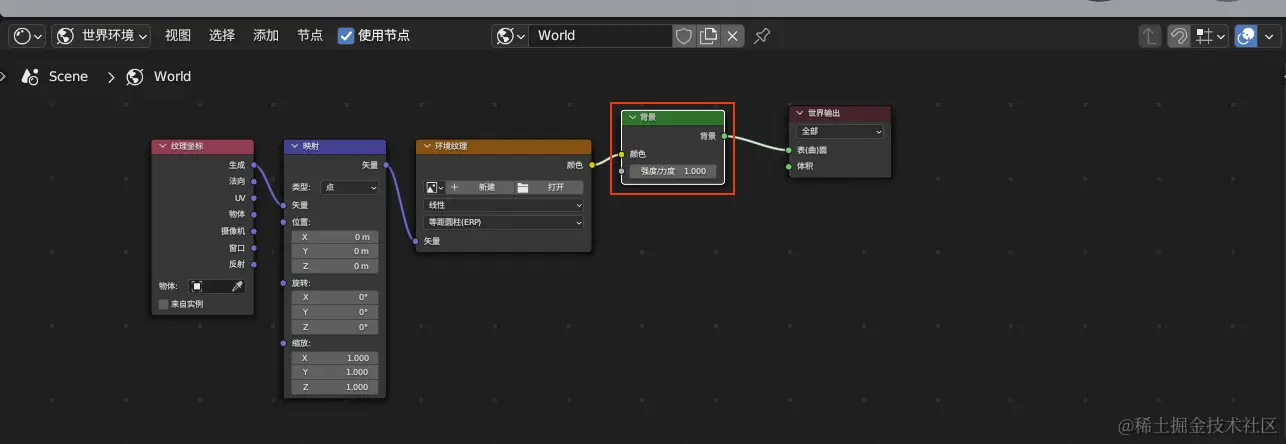The image size is (1286, 444).
Task: Toggle the 来自实例 checkbox
Action: tap(164, 304)
